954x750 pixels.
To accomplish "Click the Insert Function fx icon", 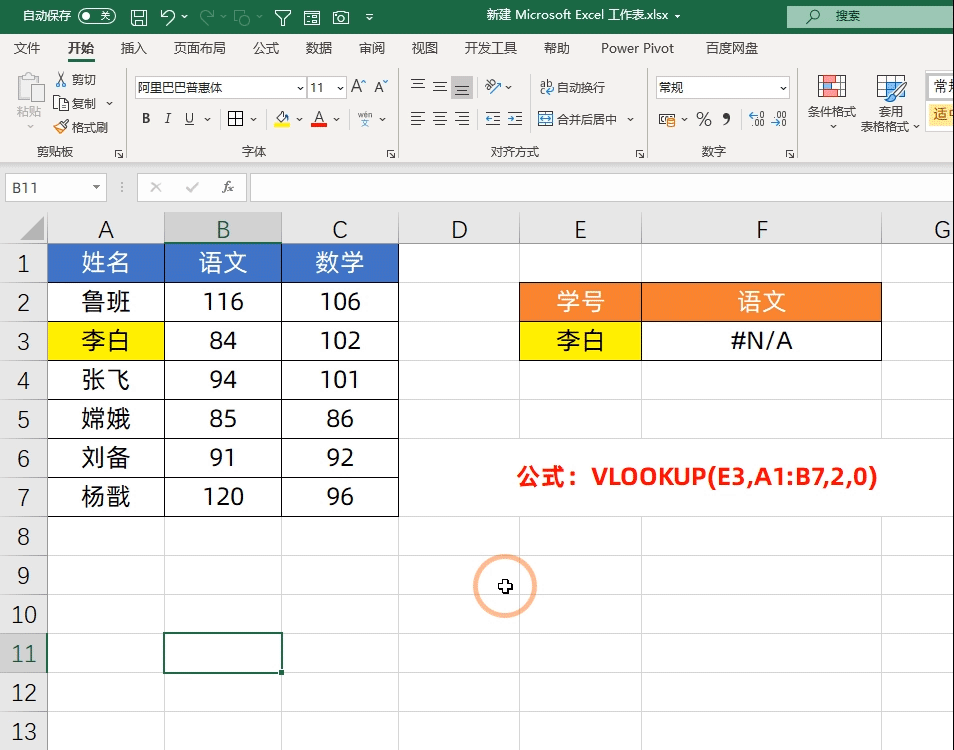I will (x=227, y=187).
